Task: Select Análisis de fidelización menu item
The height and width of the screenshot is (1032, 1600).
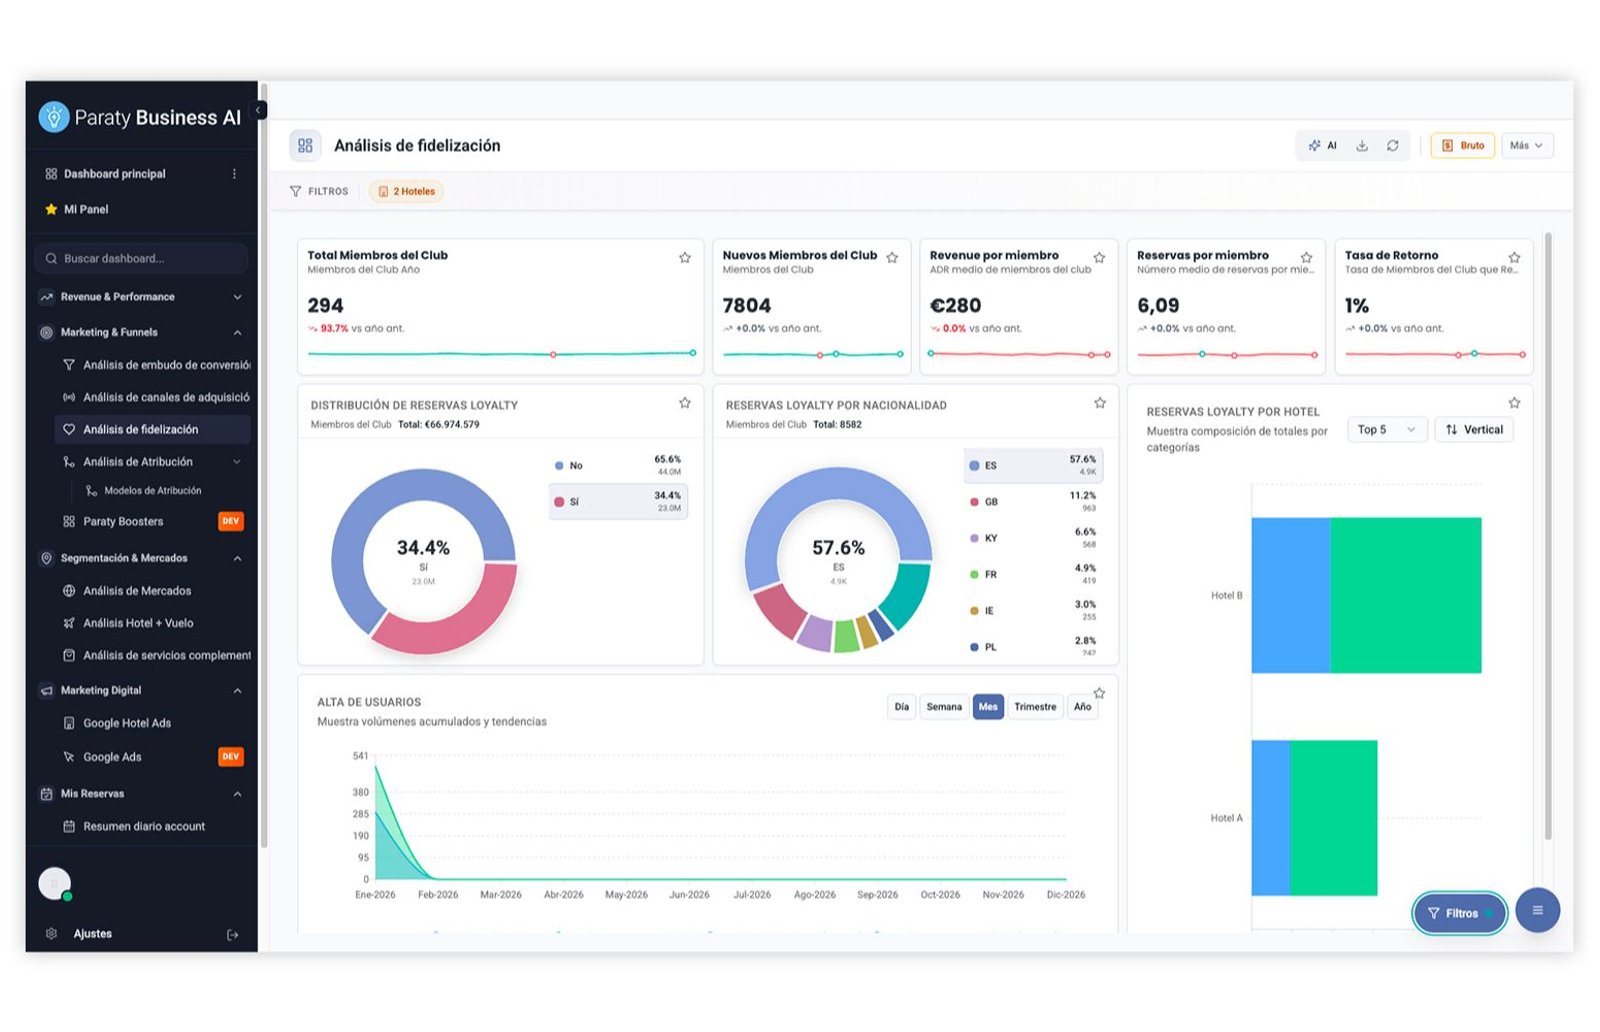Action: (x=152, y=429)
